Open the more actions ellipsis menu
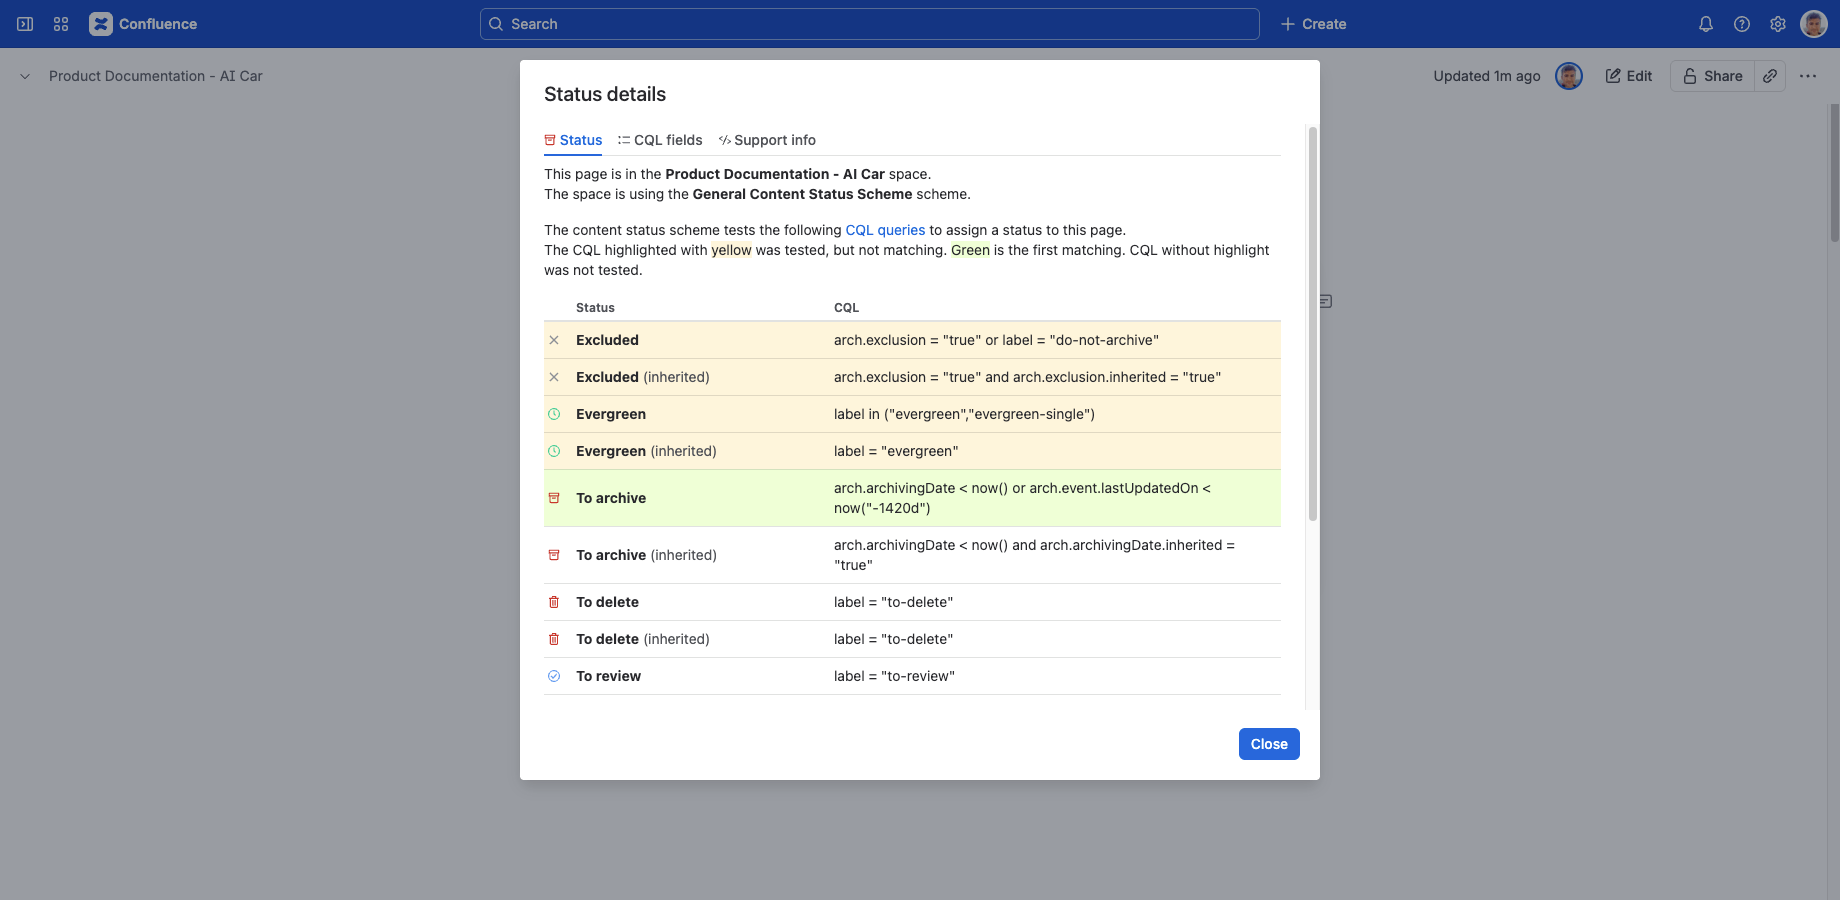Viewport: 1840px width, 900px height. 1808,76
